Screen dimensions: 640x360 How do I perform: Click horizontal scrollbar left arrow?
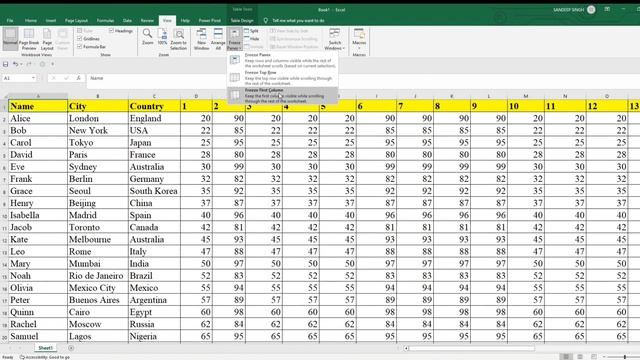(406, 348)
